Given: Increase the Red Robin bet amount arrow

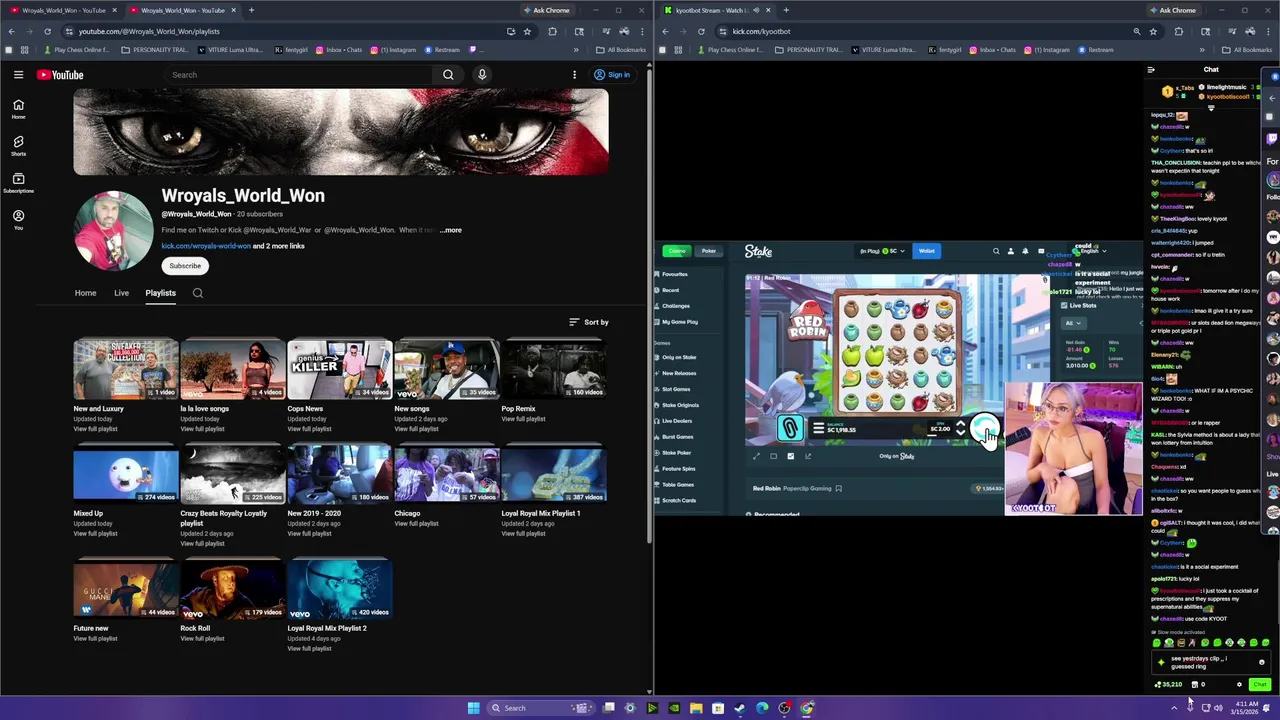Looking at the screenshot, I should pos(960,424).
